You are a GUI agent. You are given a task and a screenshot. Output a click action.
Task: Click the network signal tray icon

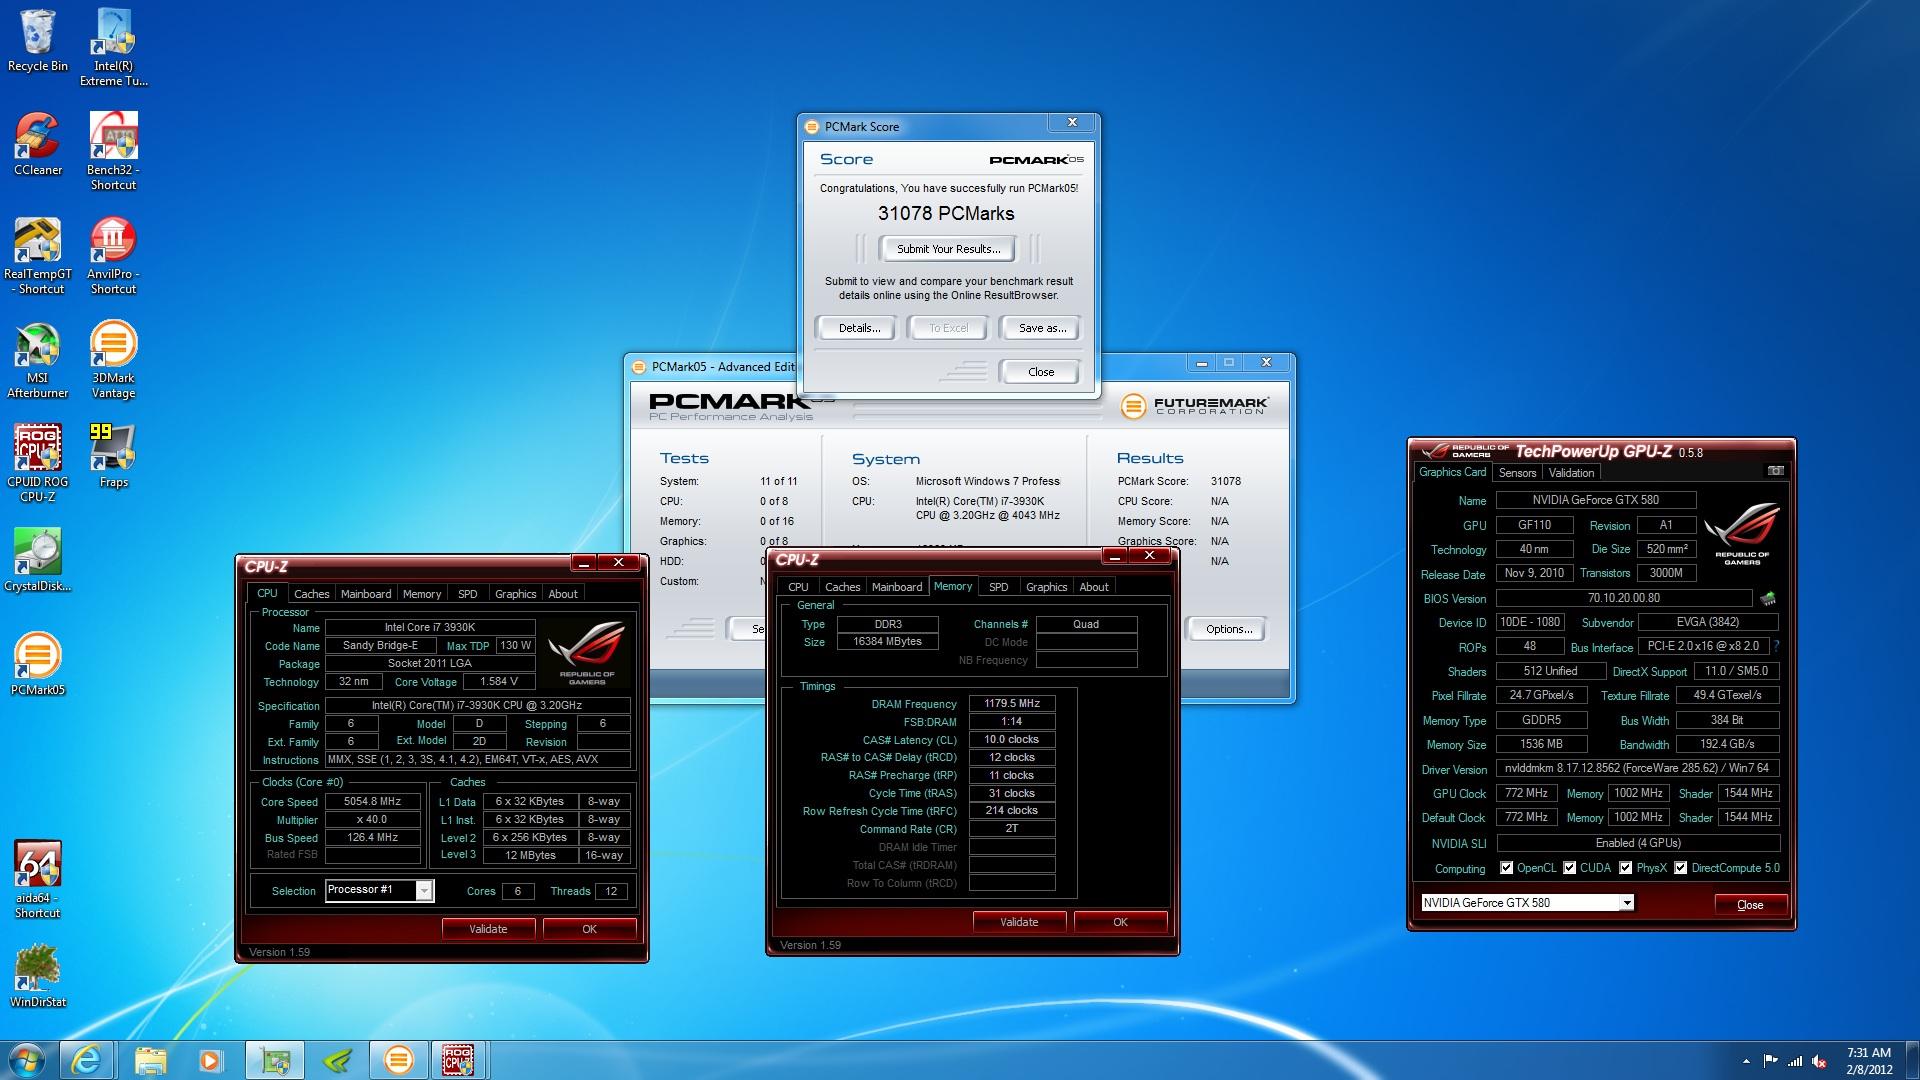pos(1795,1061)
